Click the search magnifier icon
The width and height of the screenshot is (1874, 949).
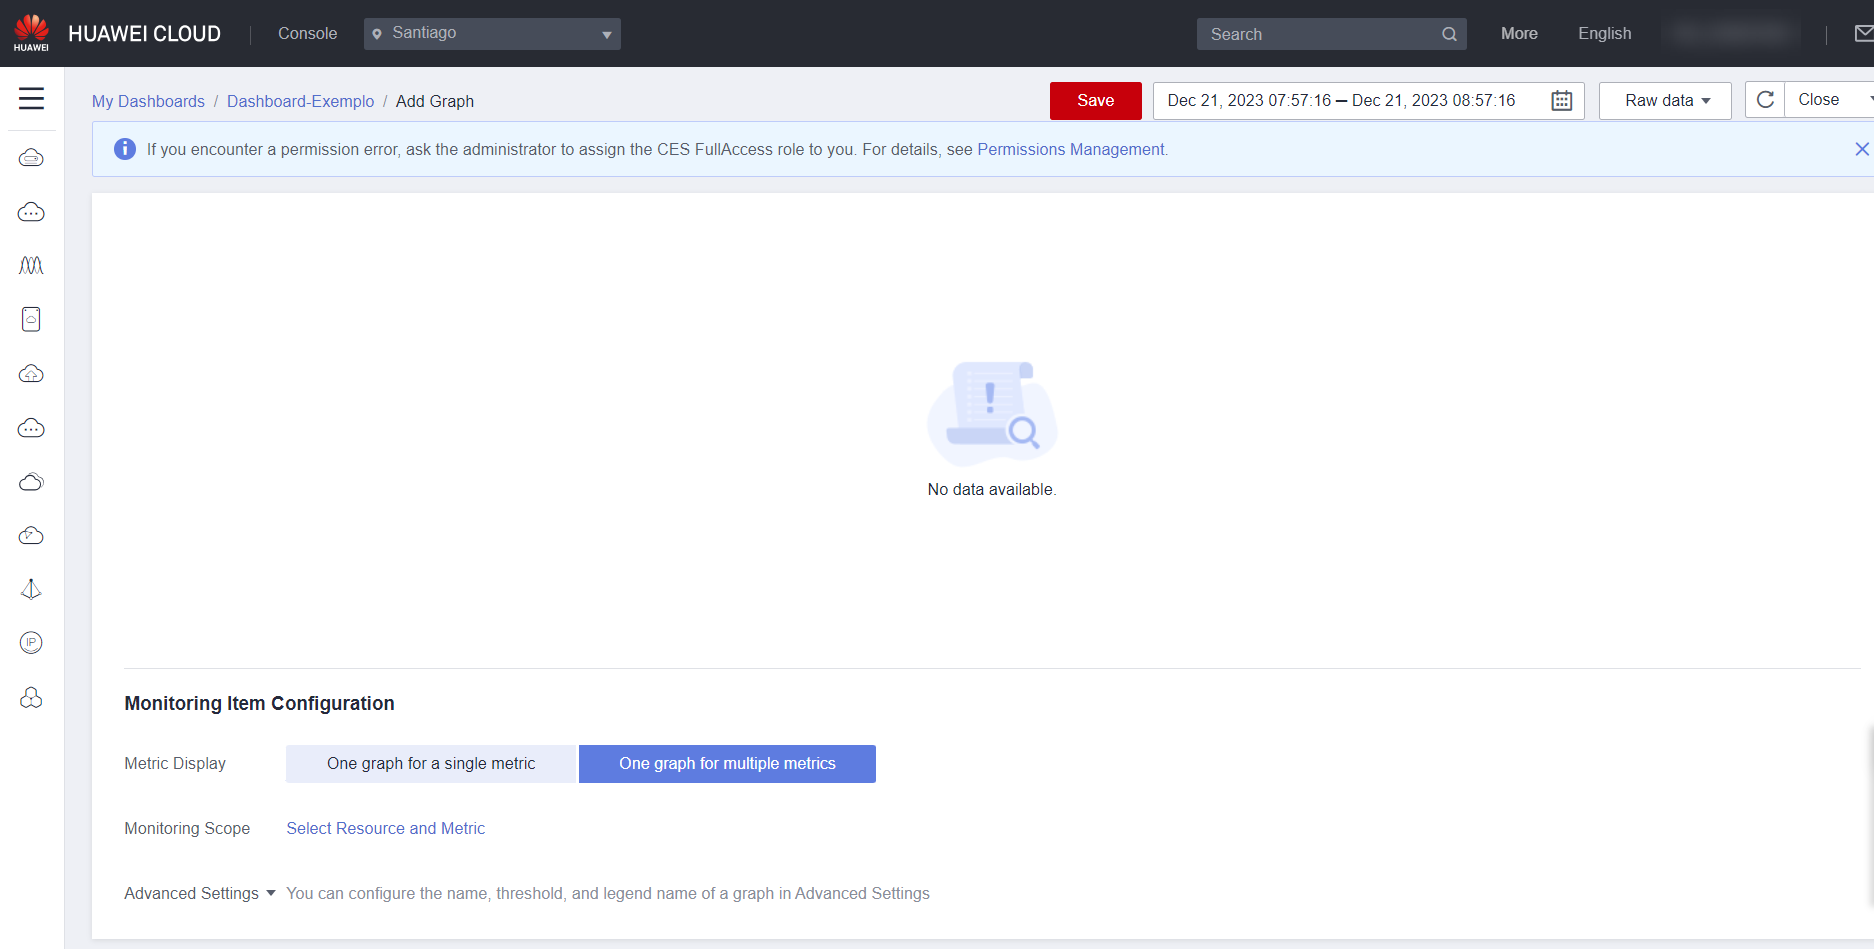tap(1449, 34)
